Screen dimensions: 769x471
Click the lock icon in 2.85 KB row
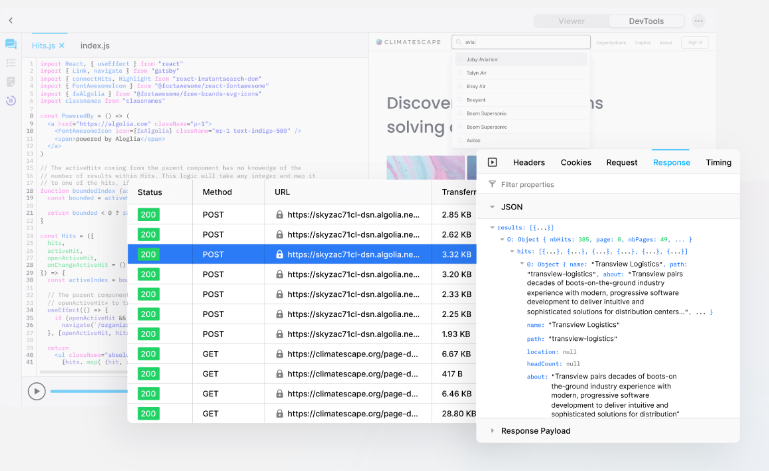tap(280, 214)
